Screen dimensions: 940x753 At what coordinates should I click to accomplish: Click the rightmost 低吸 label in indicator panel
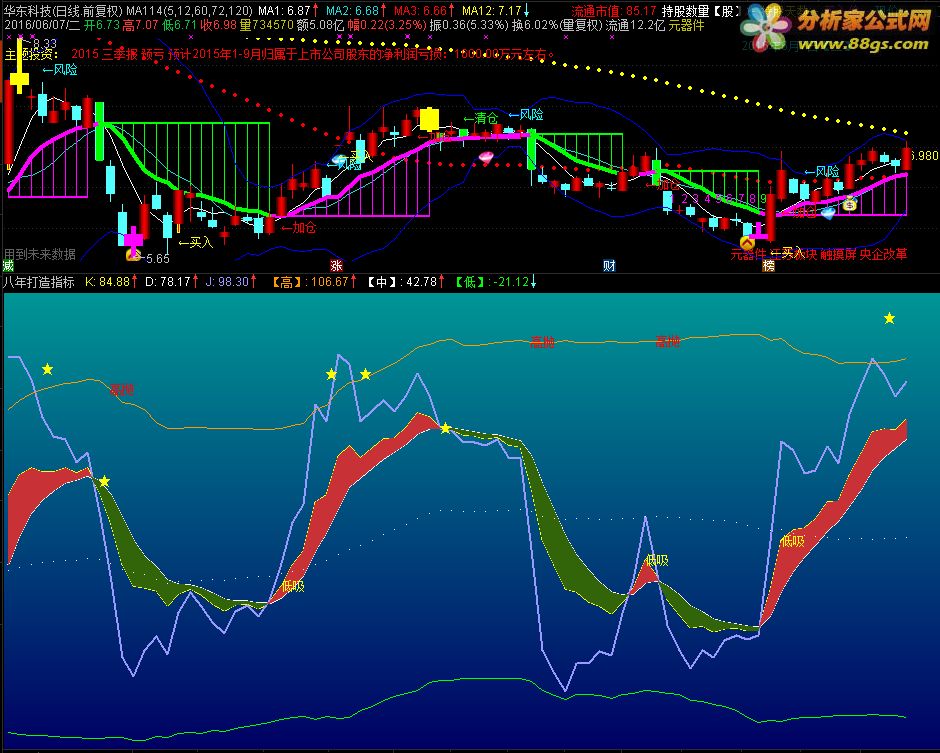793,541
